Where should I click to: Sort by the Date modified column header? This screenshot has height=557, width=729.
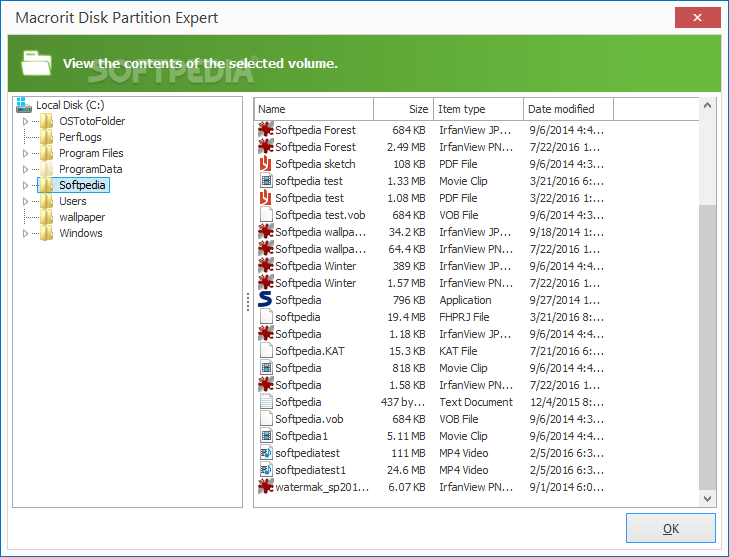tap(568, 109)
